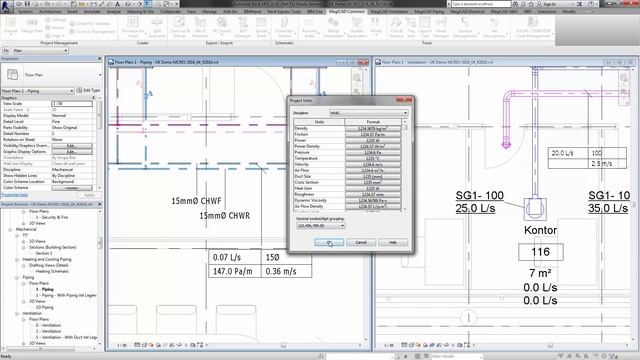Click the Edit Type button in Properties
The height and width of the screenshot is (360, 640).
pyautogui.click(x=88, y=91)
